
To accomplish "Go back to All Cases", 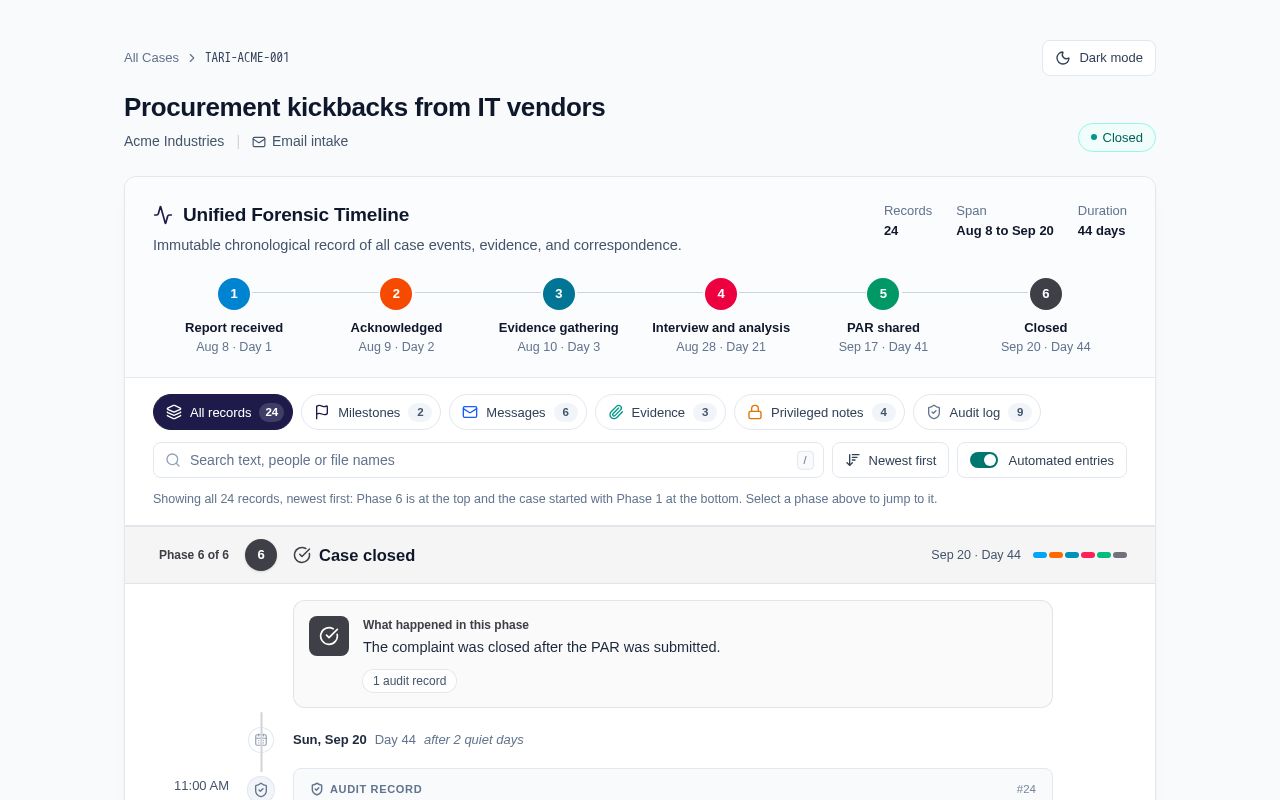I will [x=151, y=58].
